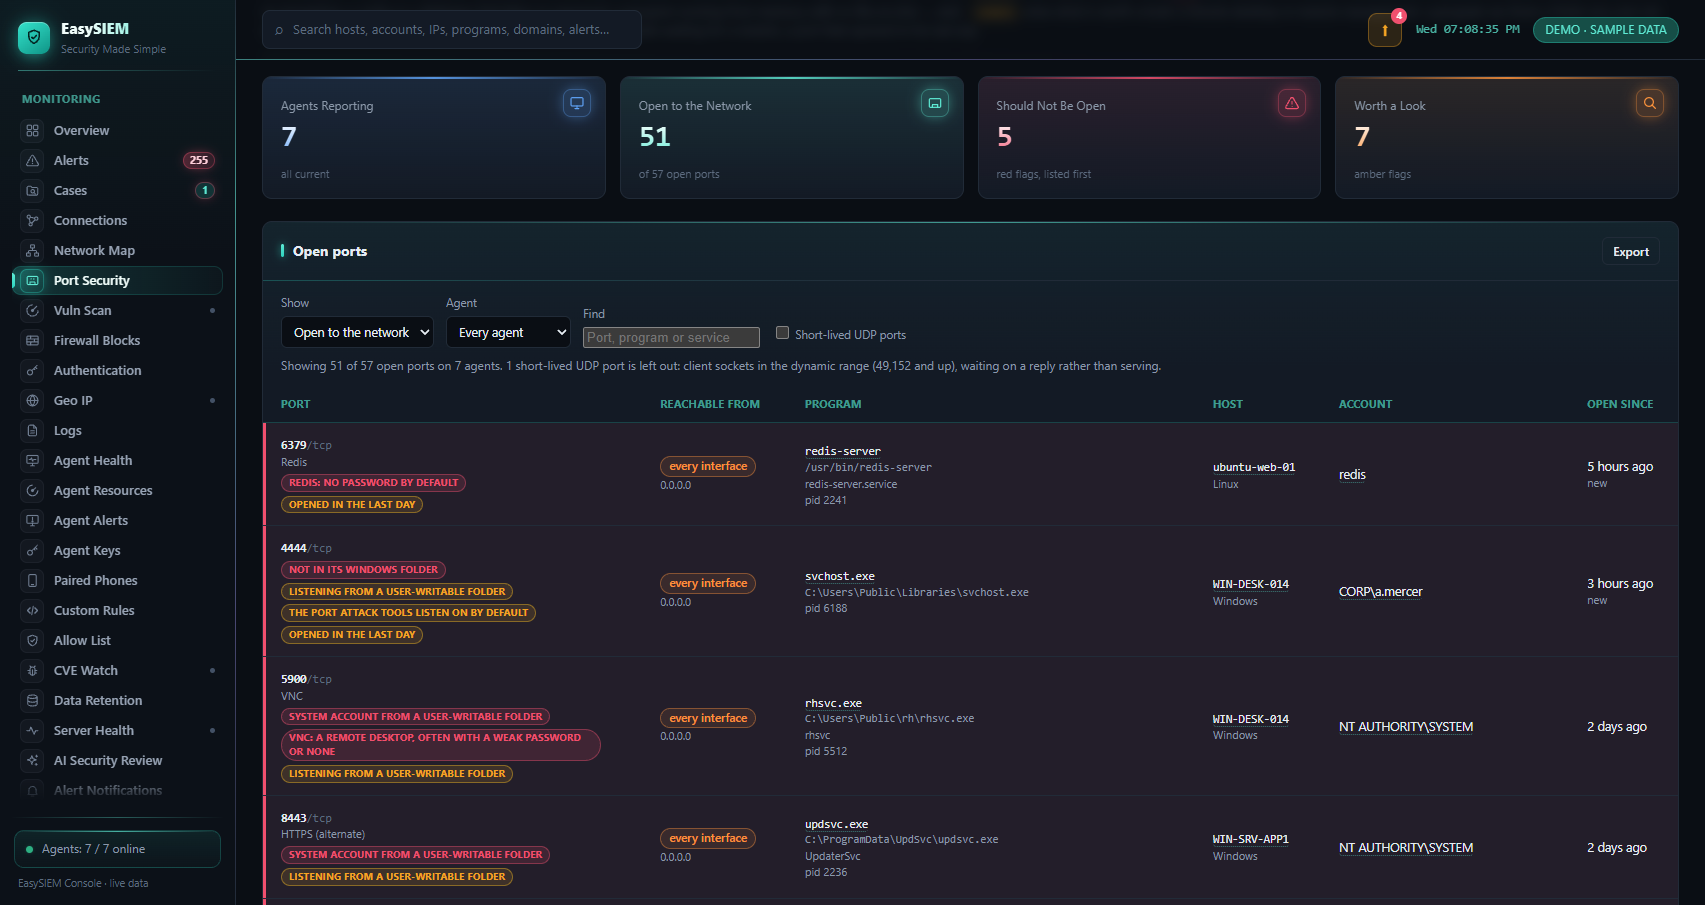
Task: Click the Connections sidebar icon
Action: click(x=33, y=221)
